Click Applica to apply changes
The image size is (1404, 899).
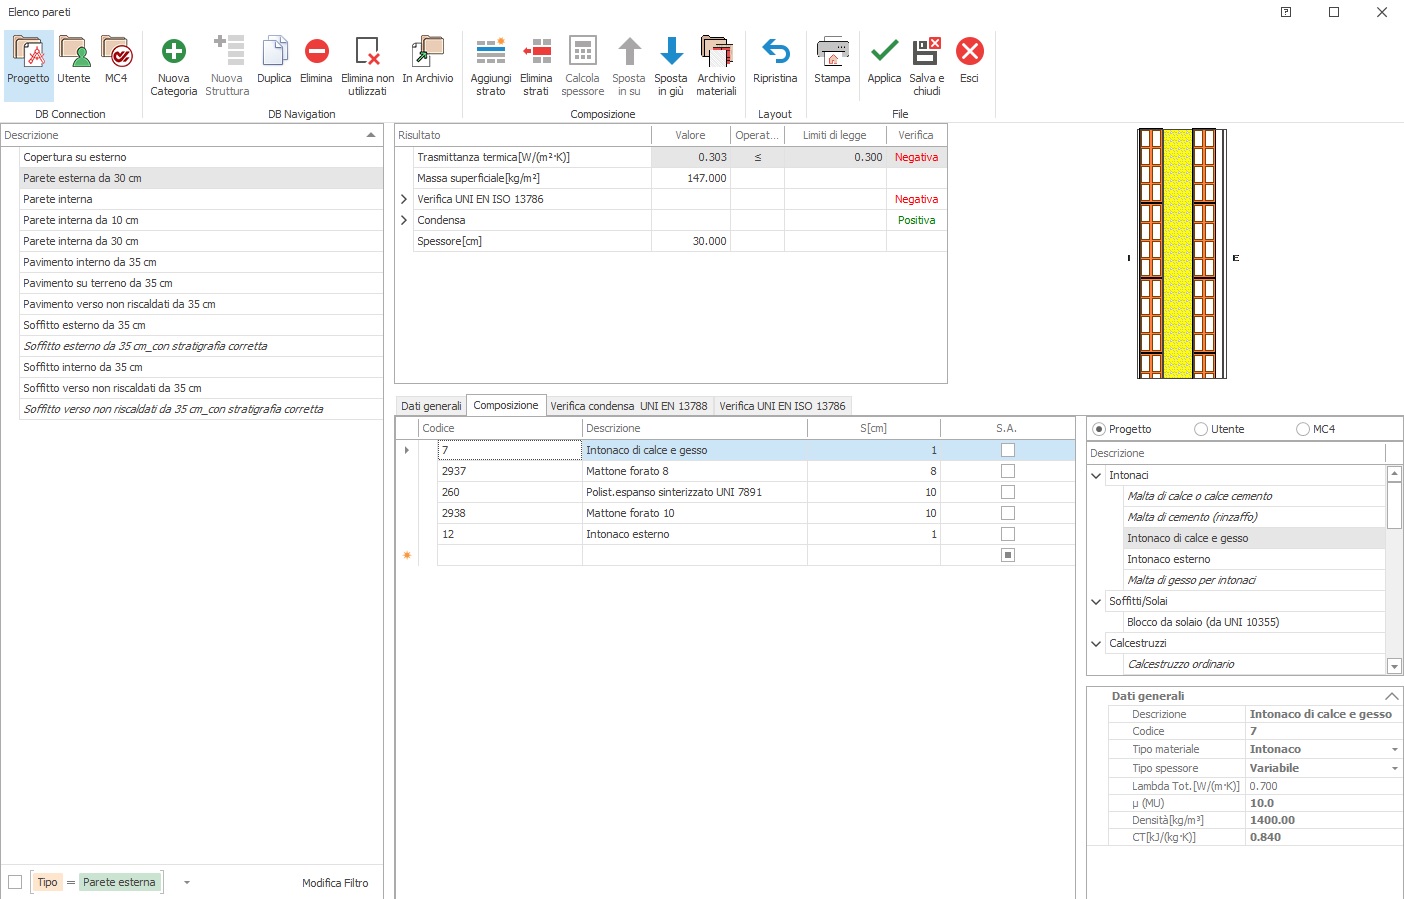click(x=884, y=52)
